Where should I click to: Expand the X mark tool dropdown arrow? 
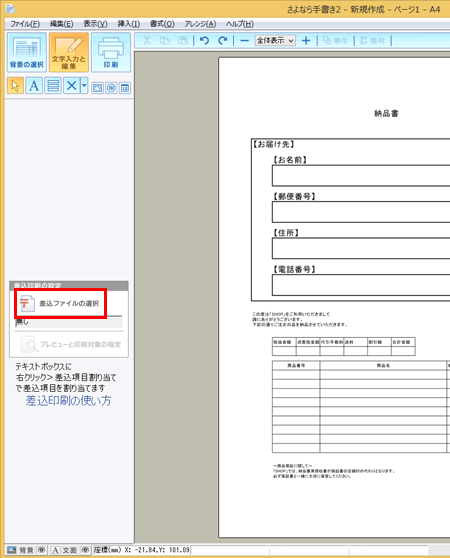pyautogui.click(x=84, y=85)
